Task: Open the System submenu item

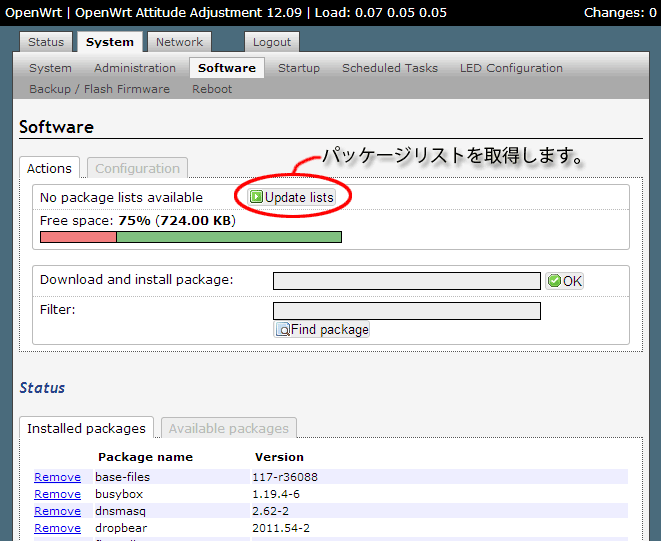Action: coord(50,68)
